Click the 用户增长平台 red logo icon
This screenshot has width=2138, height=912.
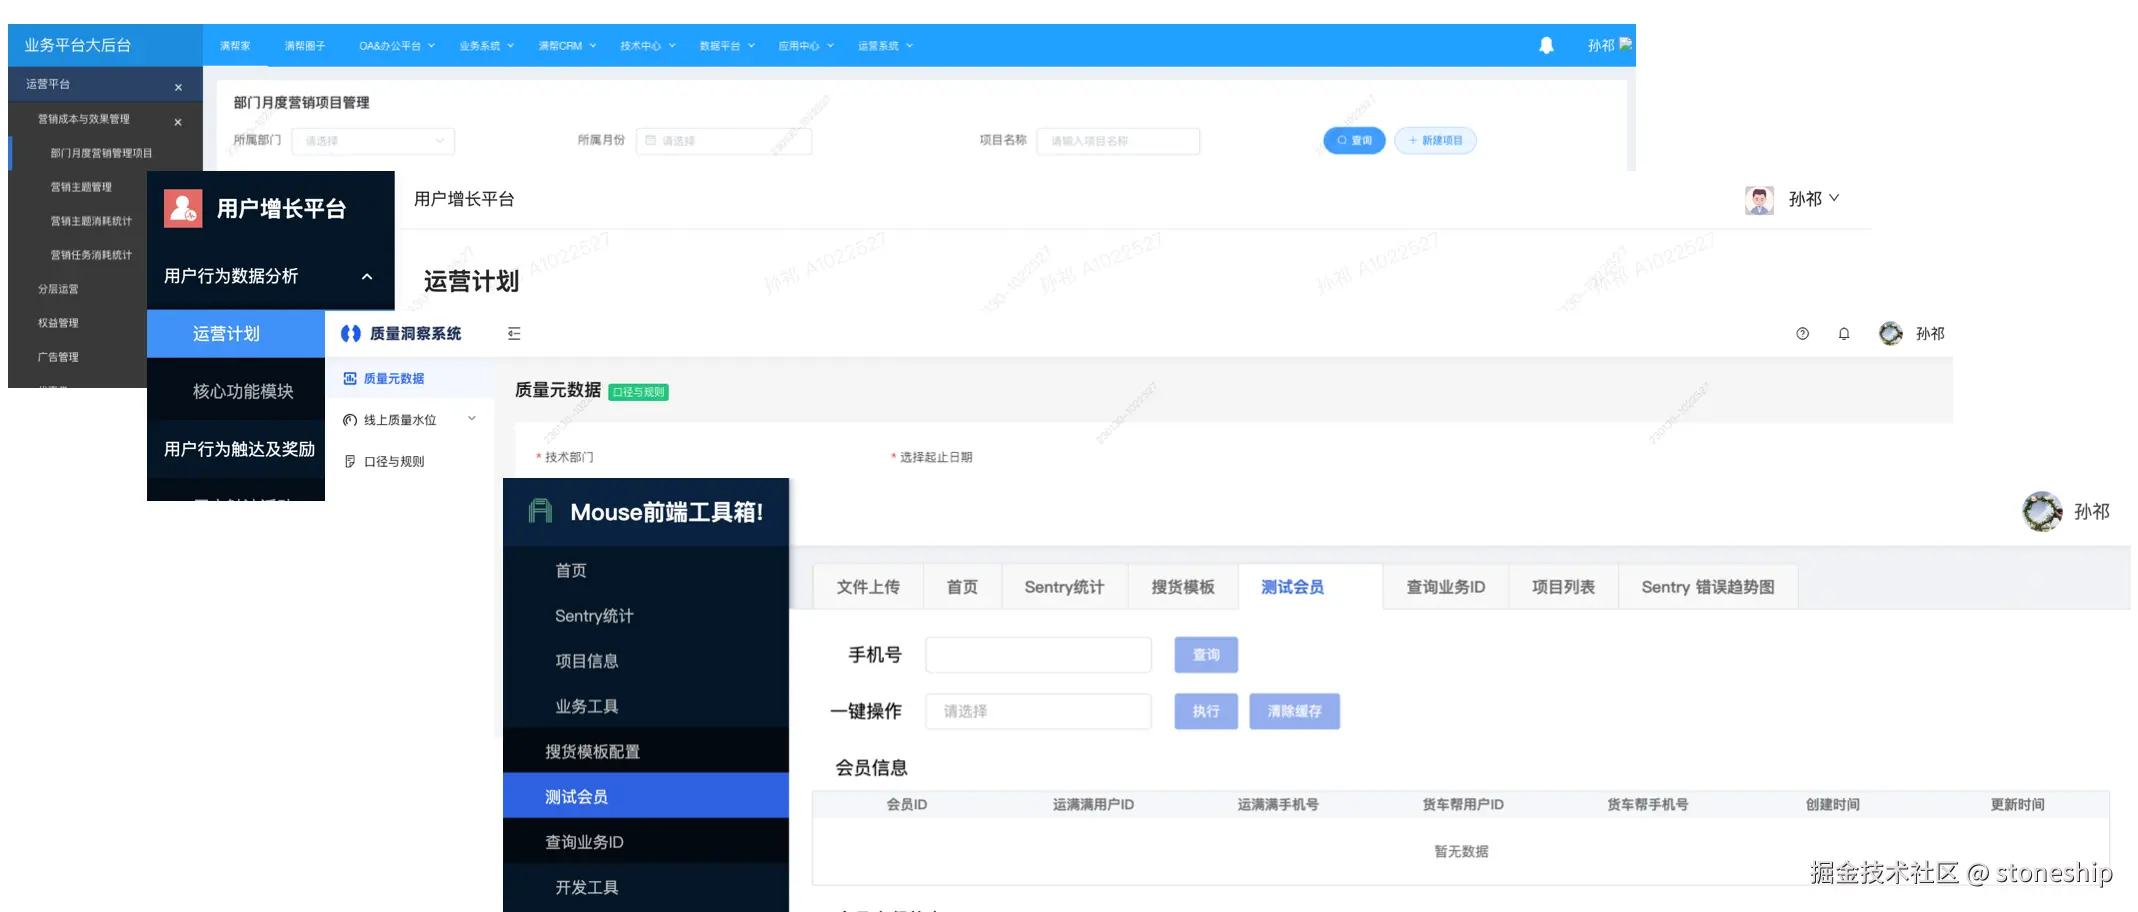tap(183, 208)
